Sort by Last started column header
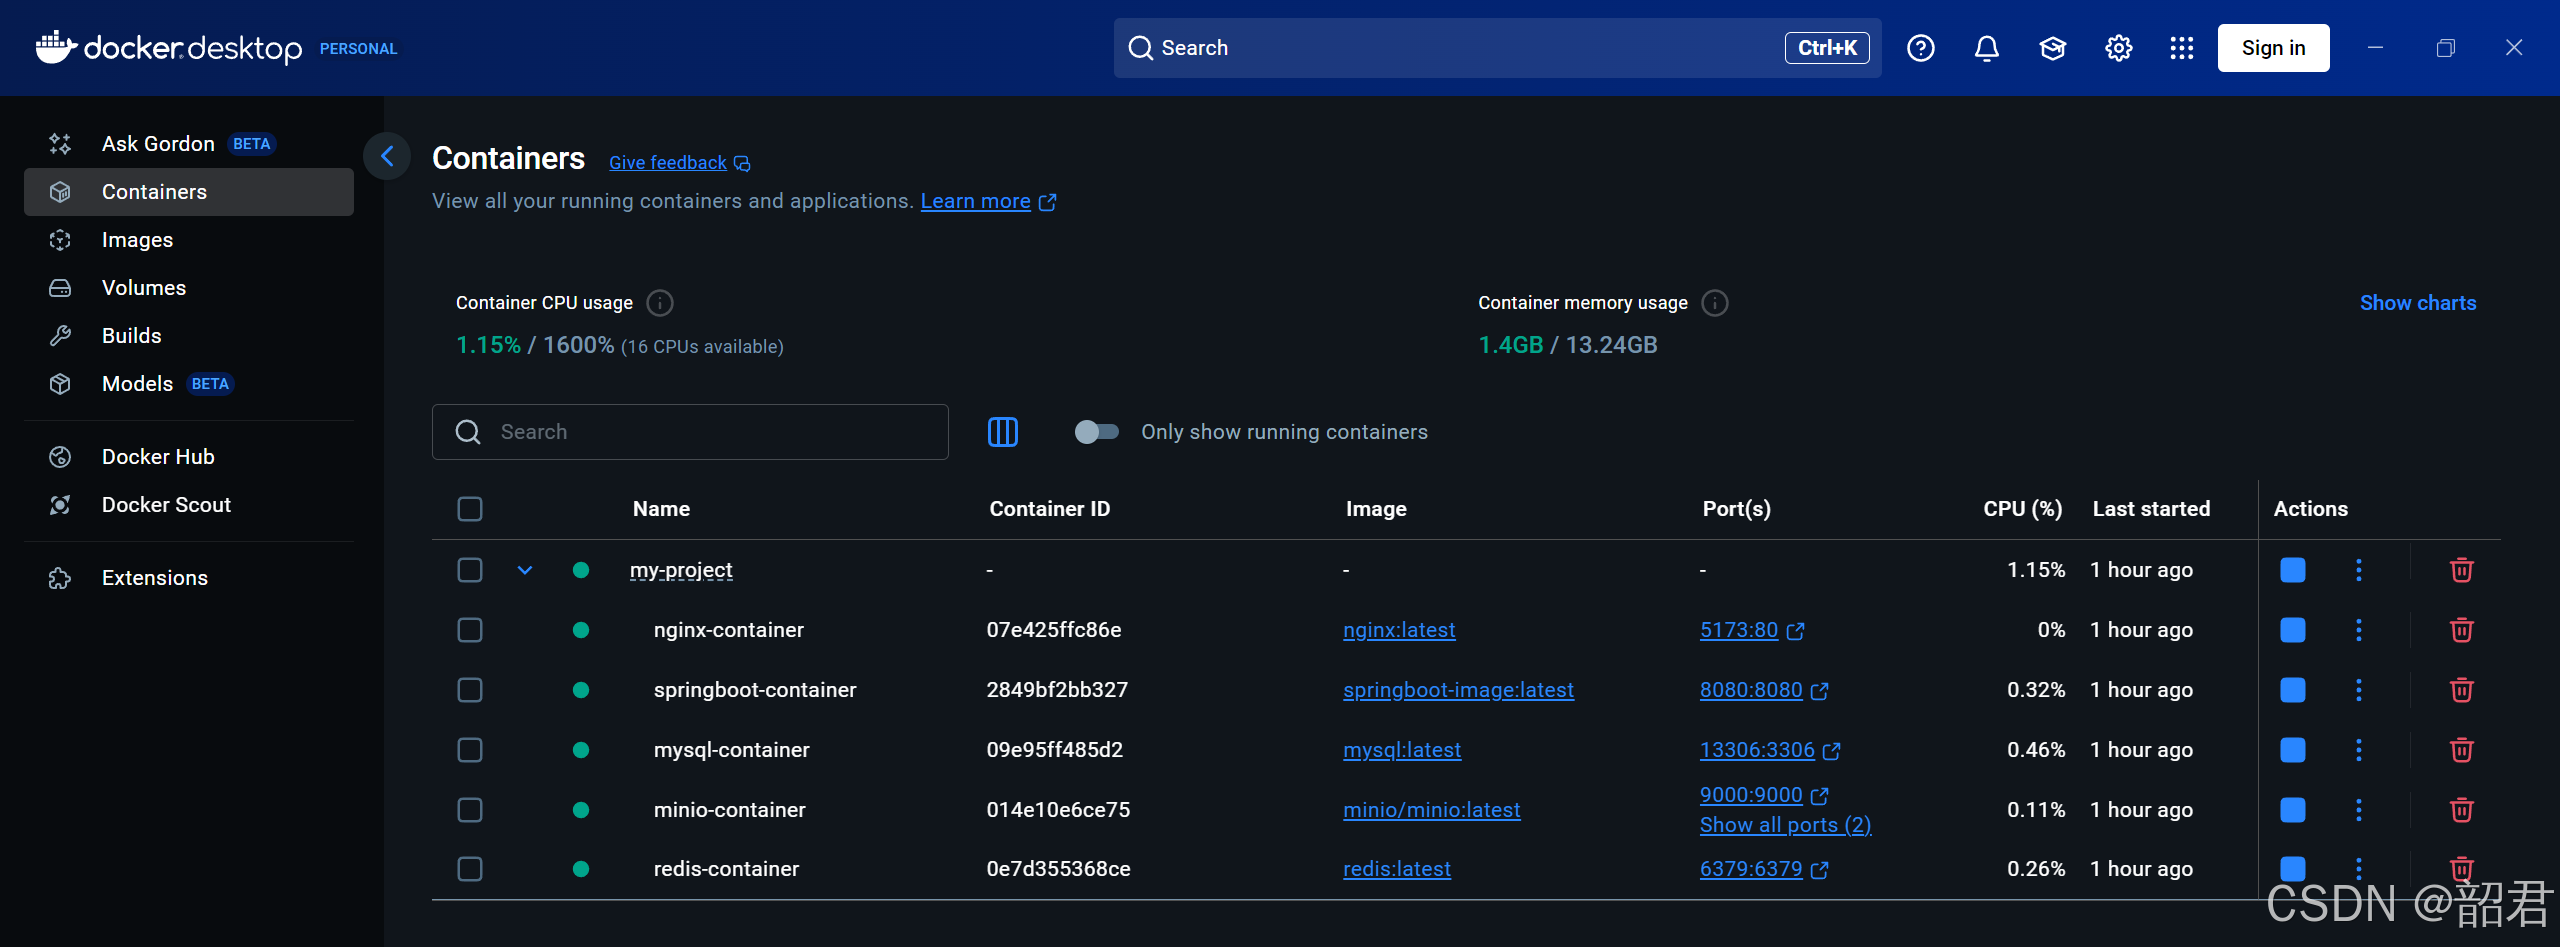2560x947 pixels. point(2151,509)
